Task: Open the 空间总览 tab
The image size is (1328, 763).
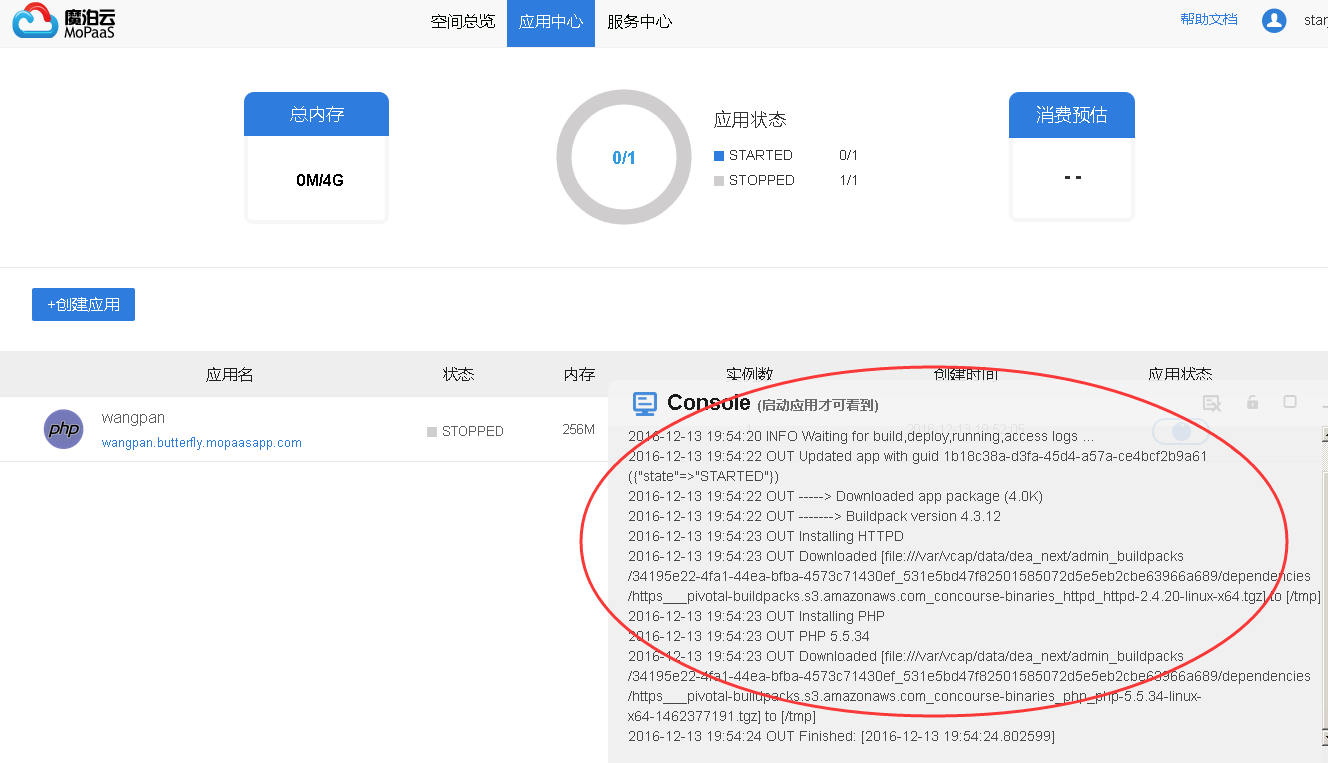Action: pos(462,22)
